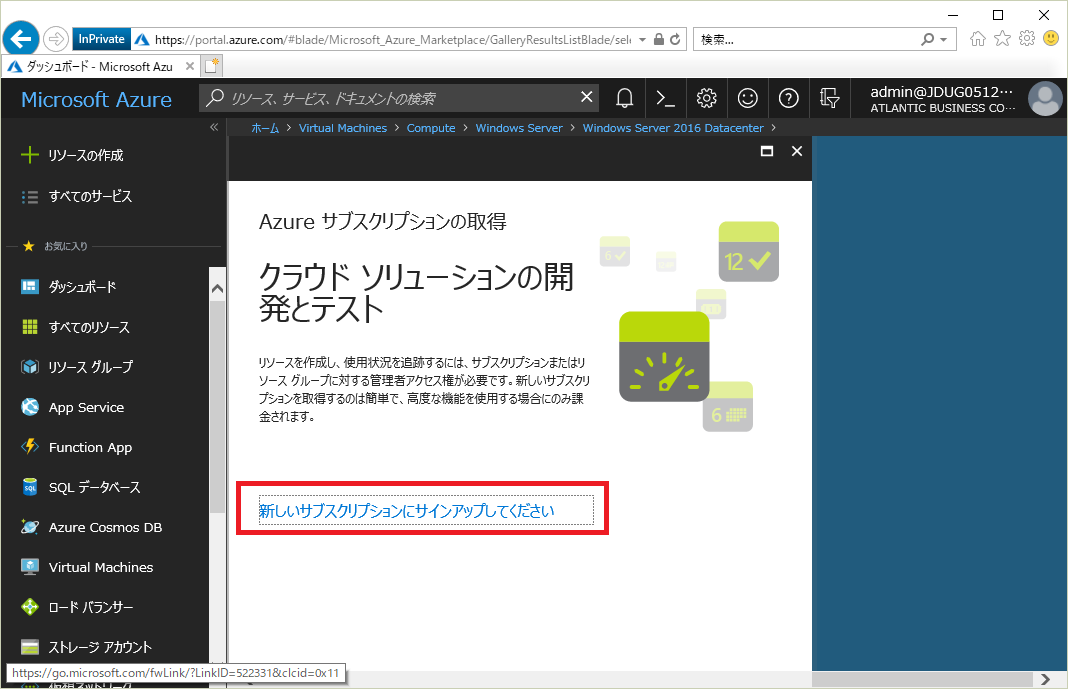Send feedback via smiley icon in Azure bar
The image size is (1068, 689).
pyautogui.click(x=747, y=99)
